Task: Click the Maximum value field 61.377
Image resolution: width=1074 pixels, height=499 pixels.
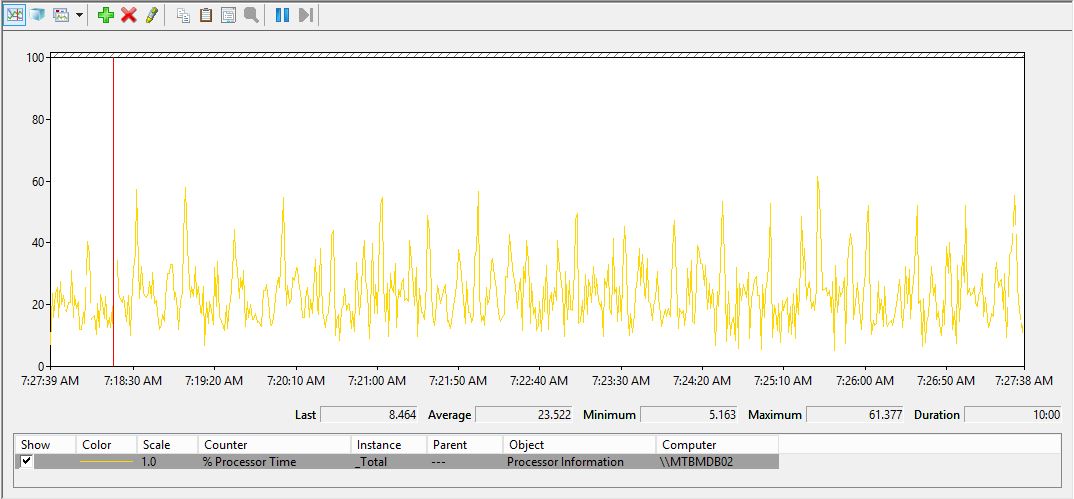Action: [x=855, y=415]
